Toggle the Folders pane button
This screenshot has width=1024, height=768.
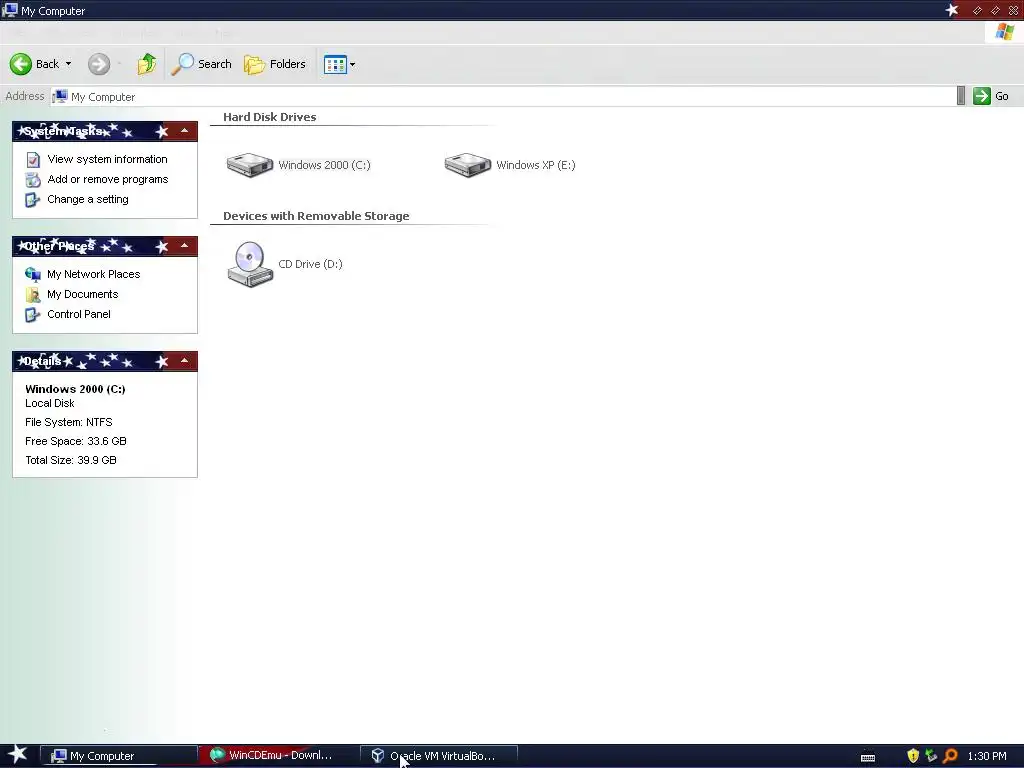pos(274,64)
